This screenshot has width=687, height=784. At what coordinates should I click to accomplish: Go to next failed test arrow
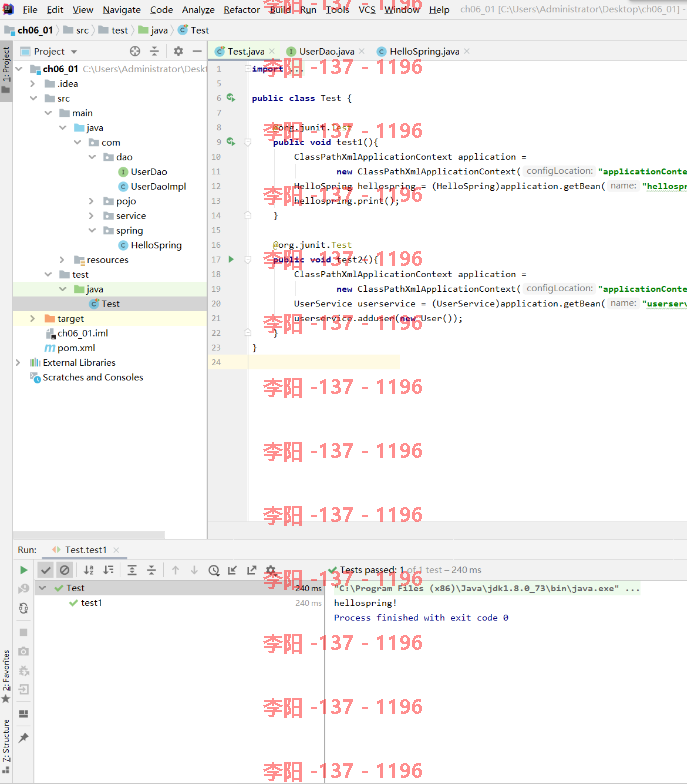click(194, 570)
